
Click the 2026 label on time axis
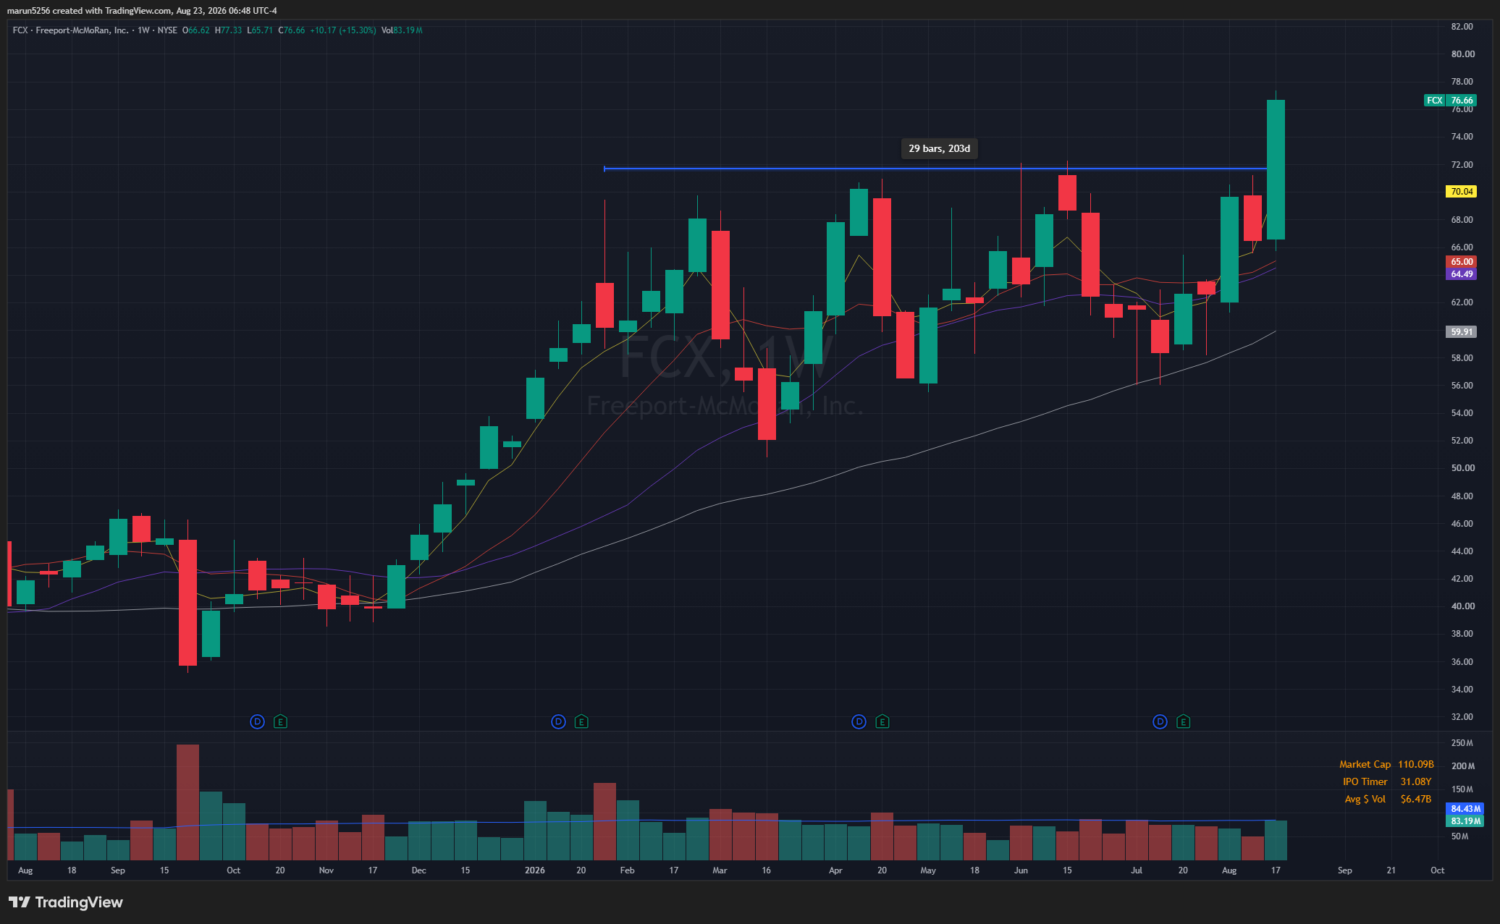click(535, 871)
